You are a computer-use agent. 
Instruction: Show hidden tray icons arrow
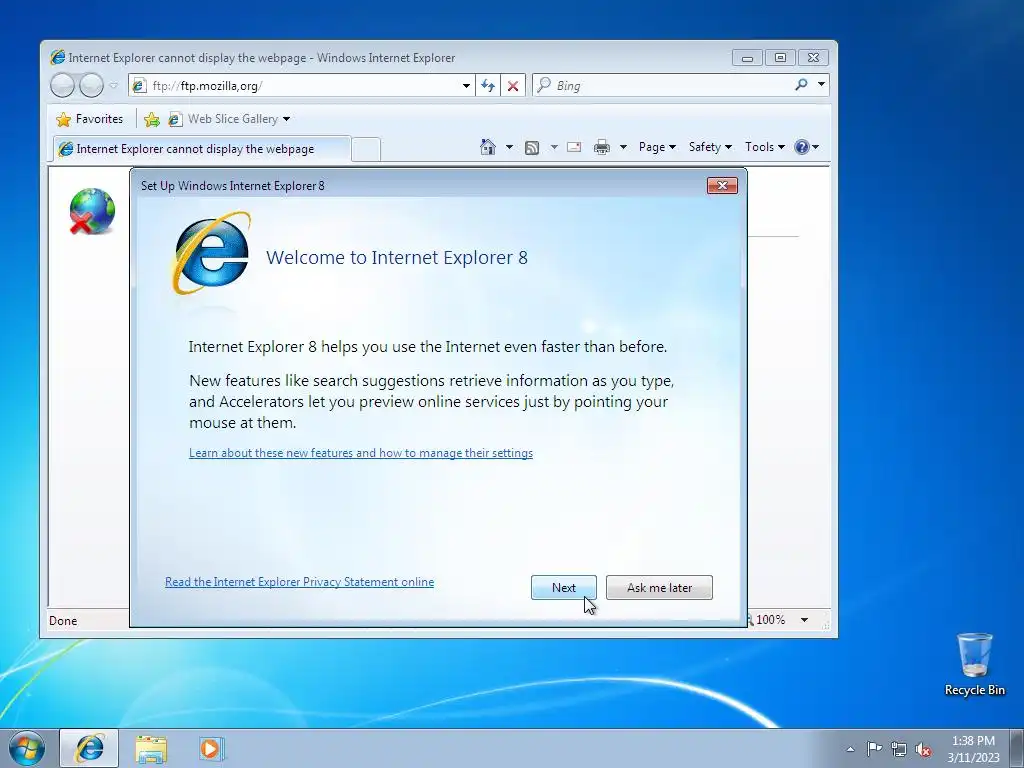[850, 749]
